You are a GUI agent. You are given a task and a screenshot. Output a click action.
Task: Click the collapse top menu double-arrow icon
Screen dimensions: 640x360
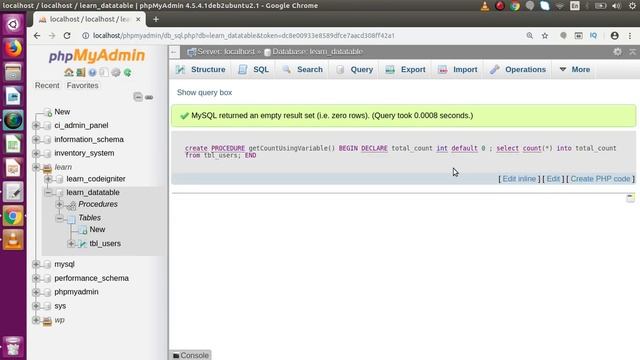pos(632,52)
